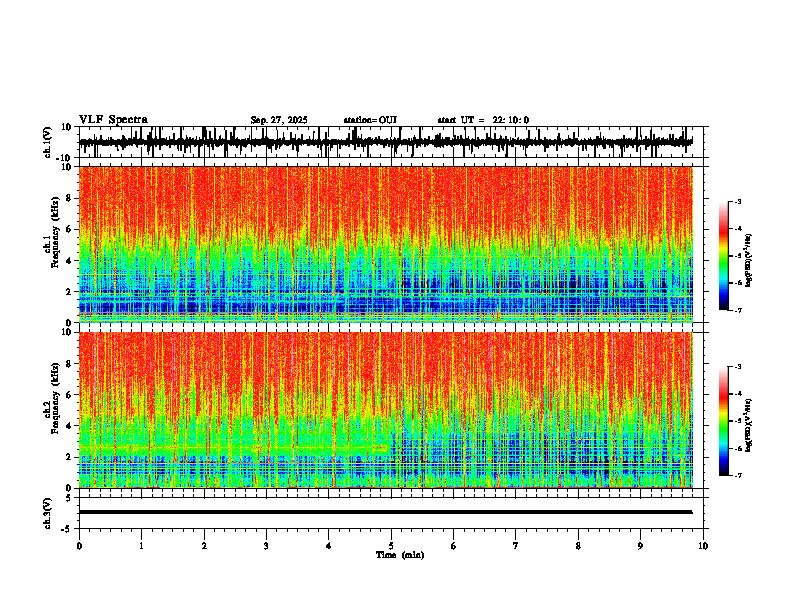Click the "8" kHz tick on ch.1 frequency axis
Screen dimensions: 792x612
[x=69, y=198]
